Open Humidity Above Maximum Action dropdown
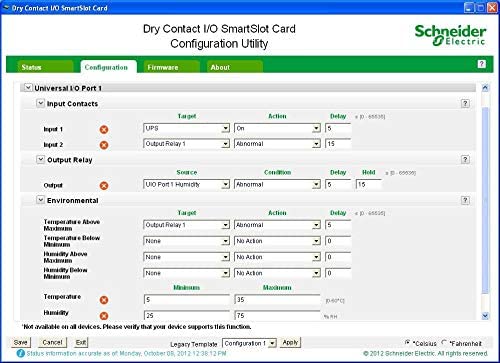 [277, 257]
